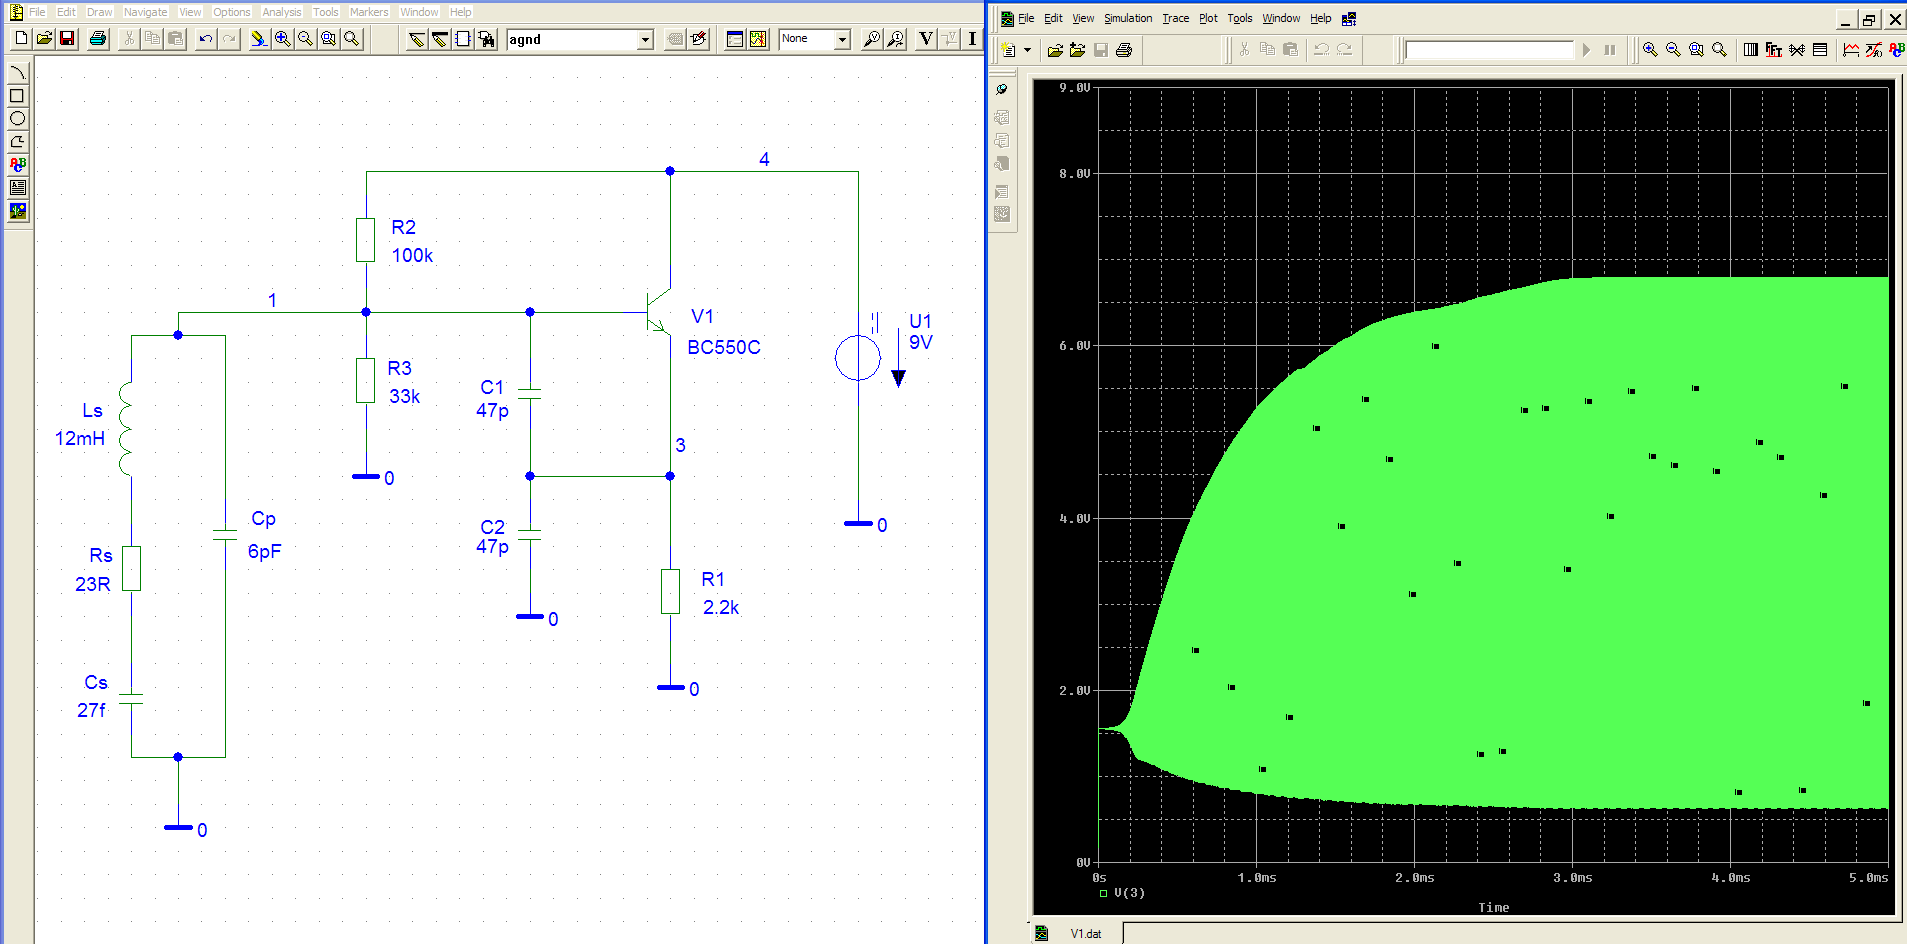
Task: Toggle bias current display I
Action: point(972,39)
